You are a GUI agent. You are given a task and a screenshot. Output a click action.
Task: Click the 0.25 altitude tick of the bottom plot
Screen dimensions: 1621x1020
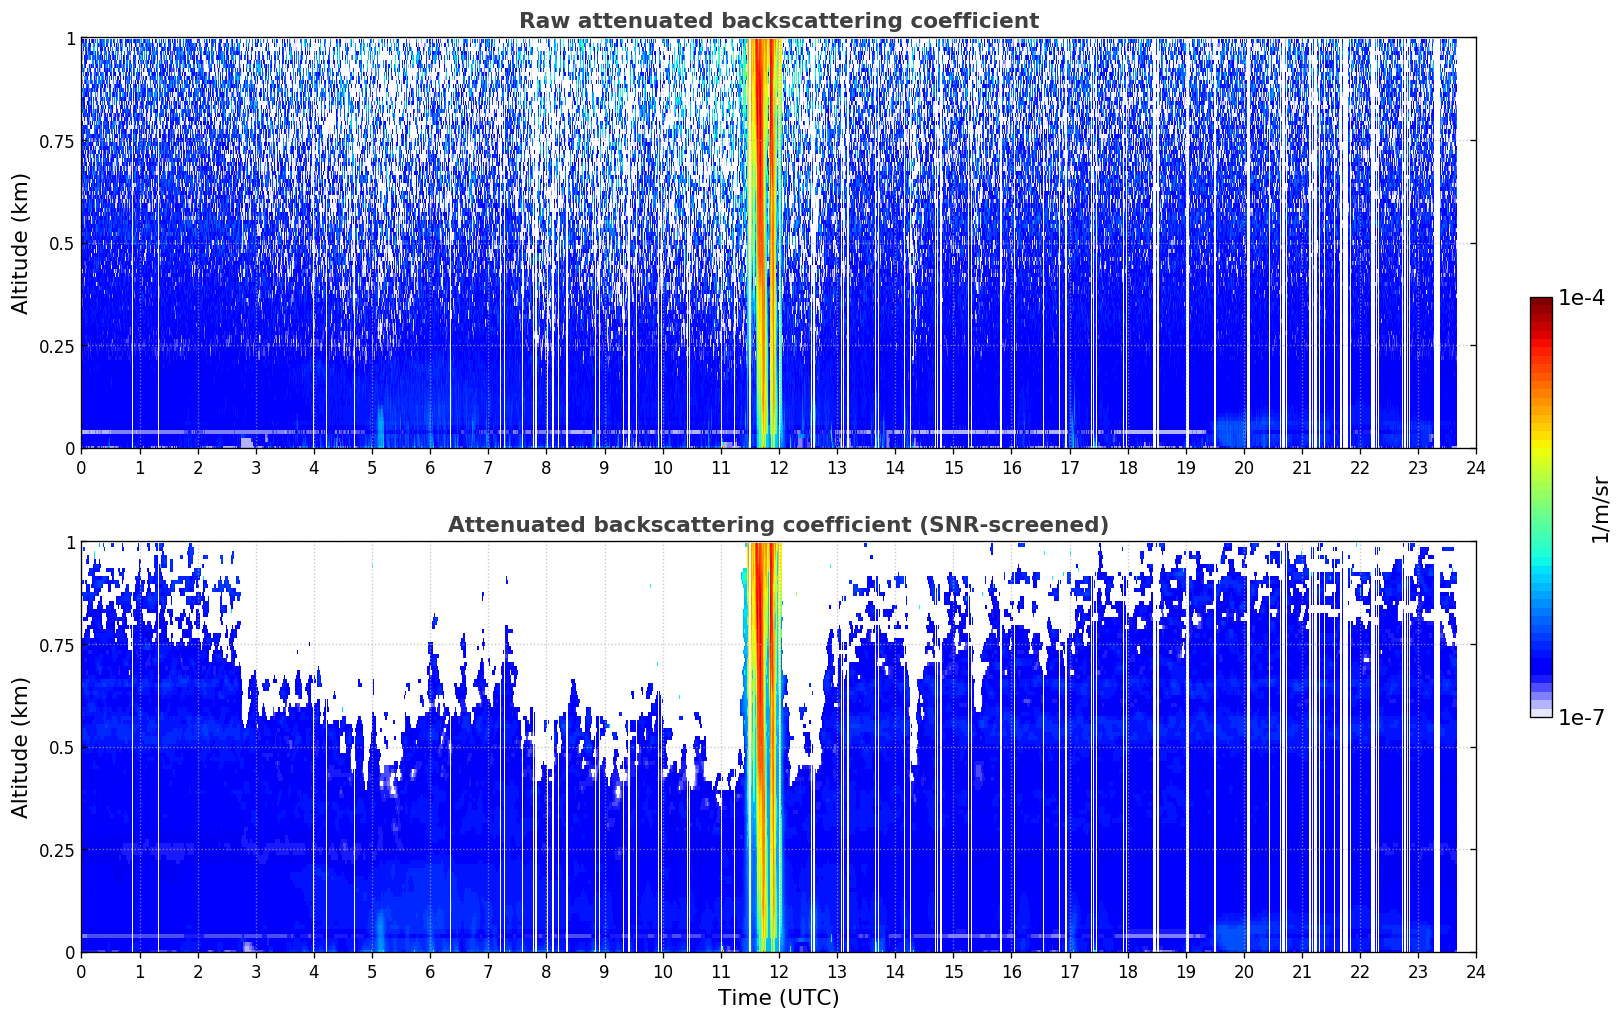pyautogui.click(x=57, y=851)
